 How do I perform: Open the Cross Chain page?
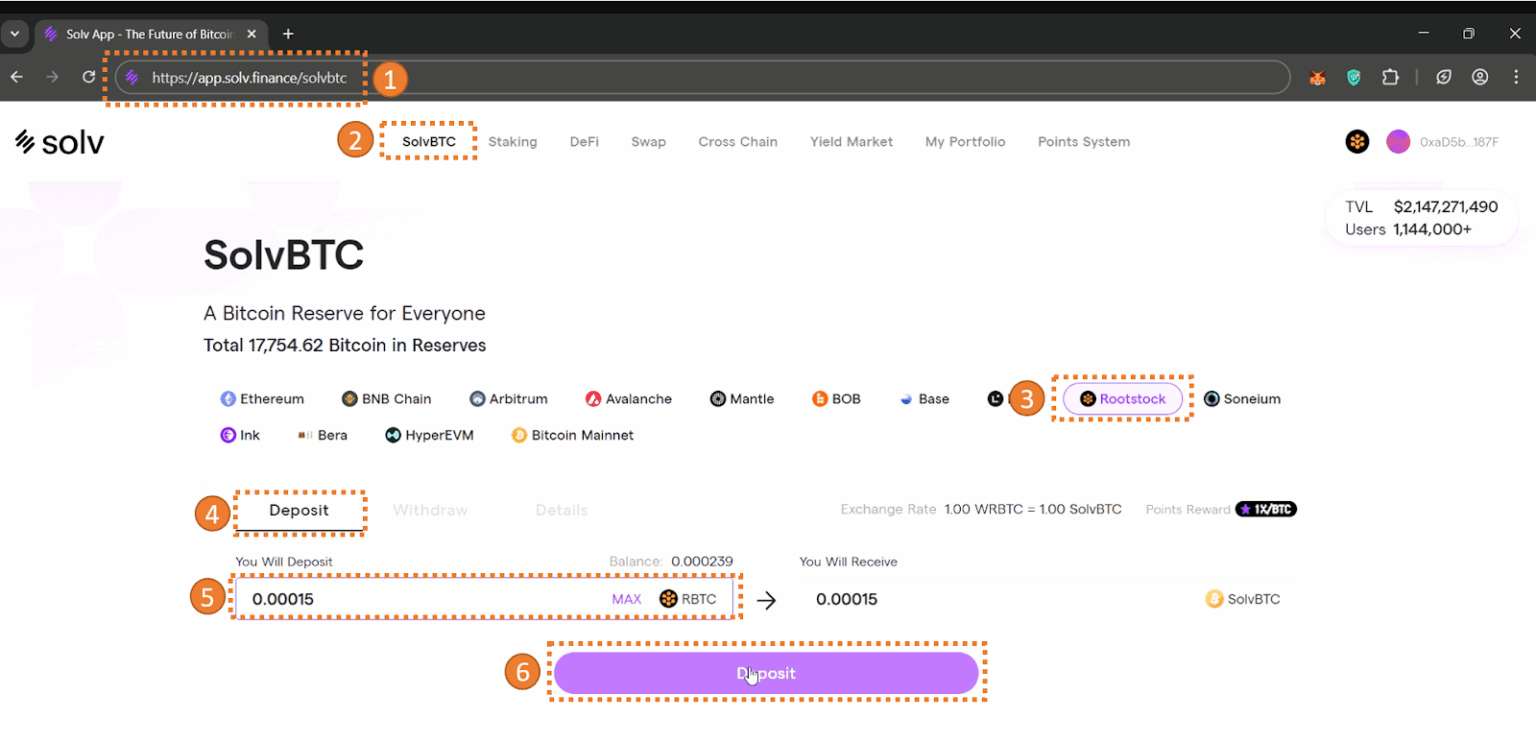pyautogui.click(x=738, y=142)
